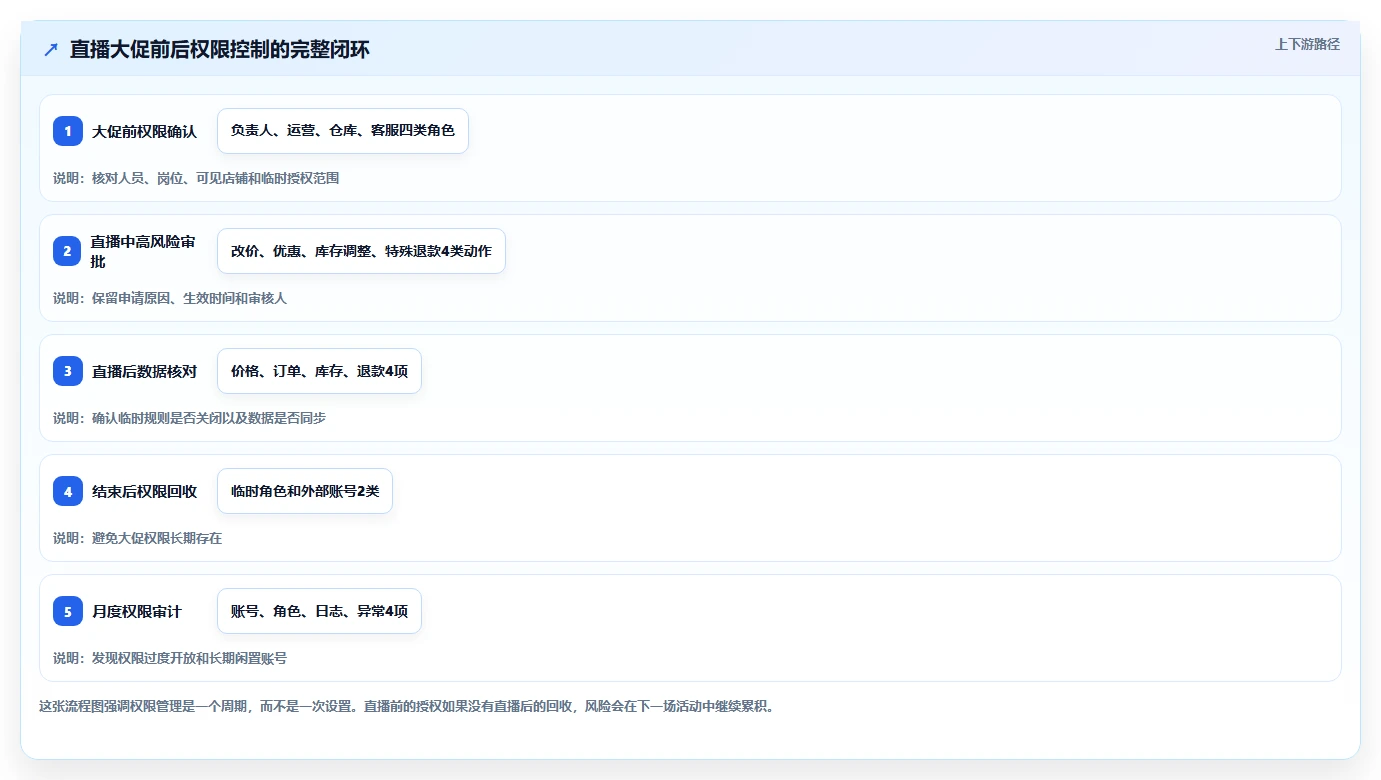Click the title 直播大促前后权限控制的完整闭环

click(x=220, y=49)
